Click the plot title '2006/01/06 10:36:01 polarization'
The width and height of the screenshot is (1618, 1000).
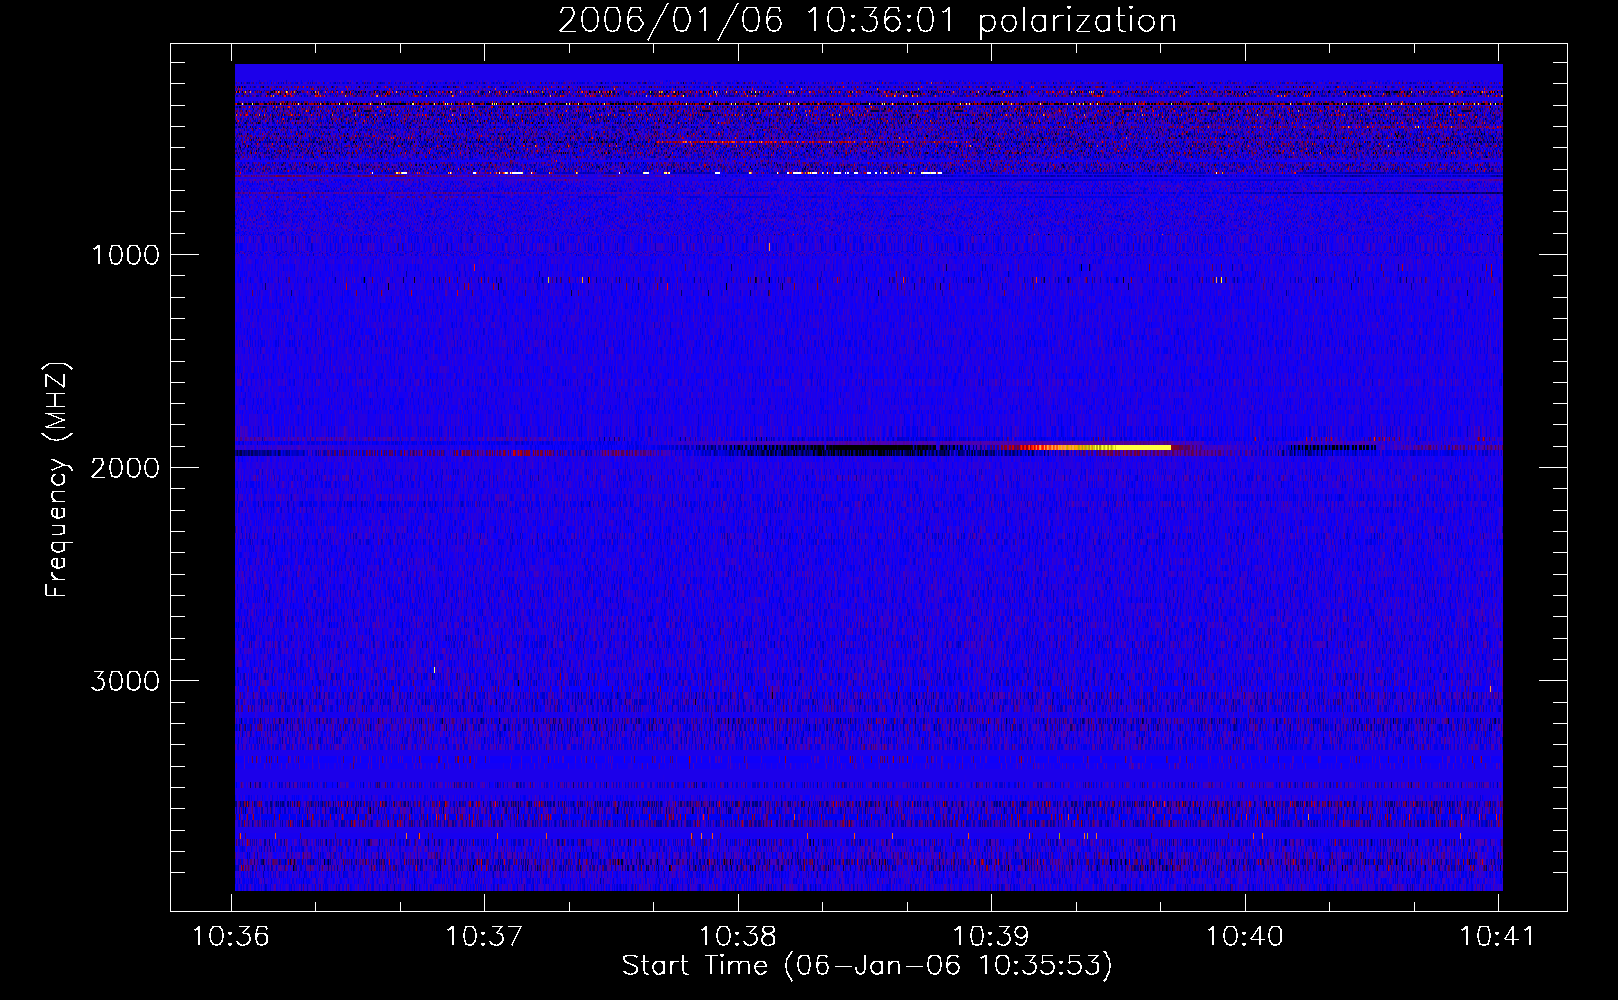click(867, 20)
